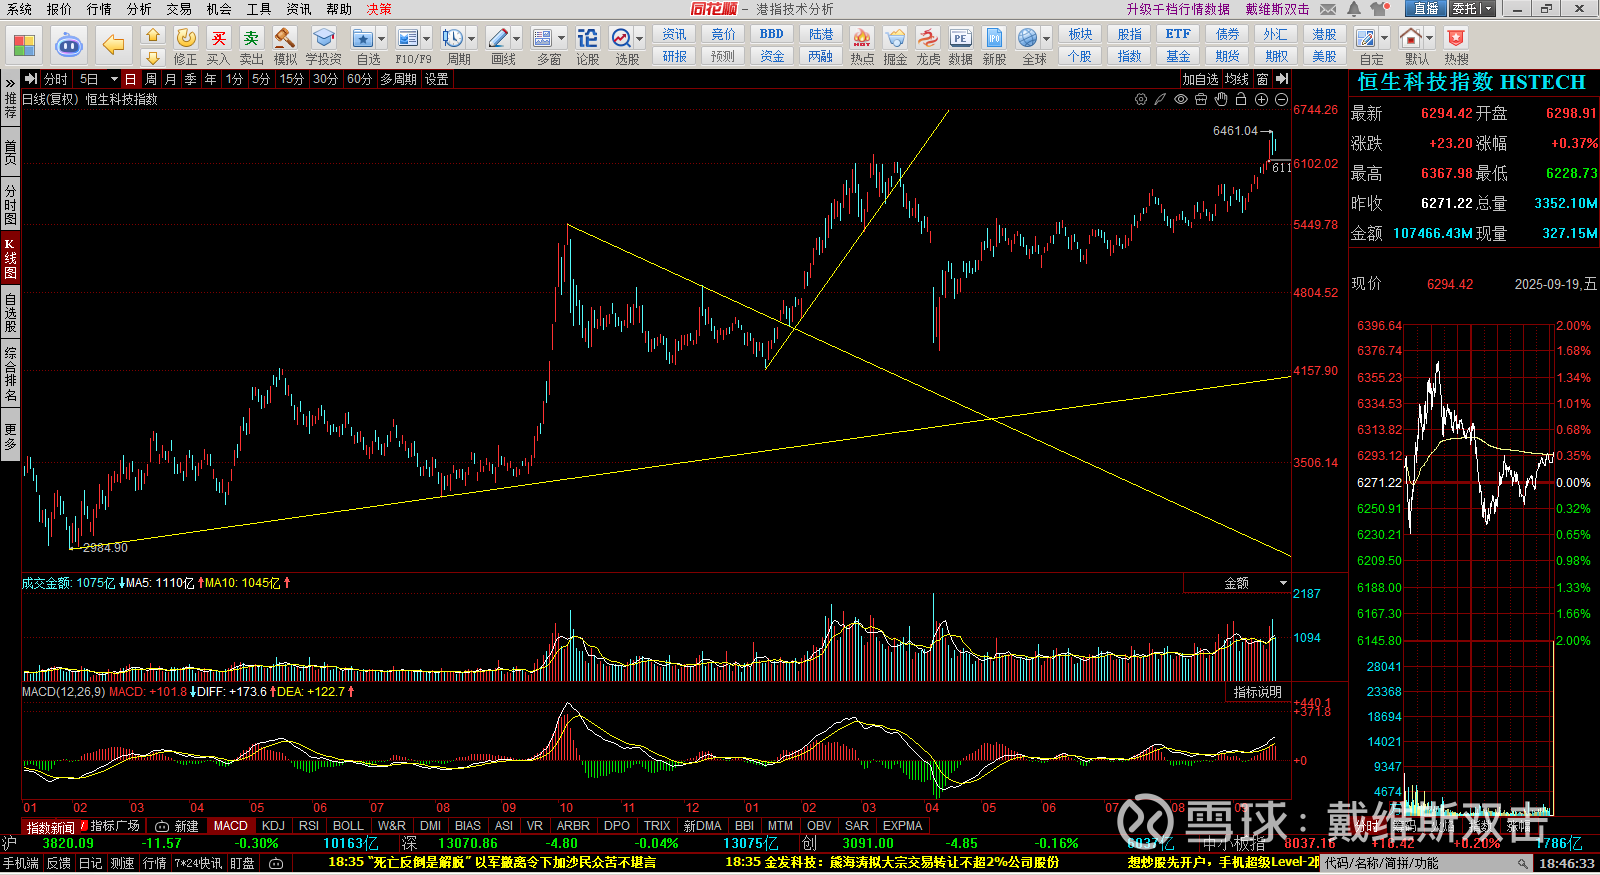Screen dimensions: 1600x875
Task: Click the four-color grid home icon
Action: (x=24, y=46)
